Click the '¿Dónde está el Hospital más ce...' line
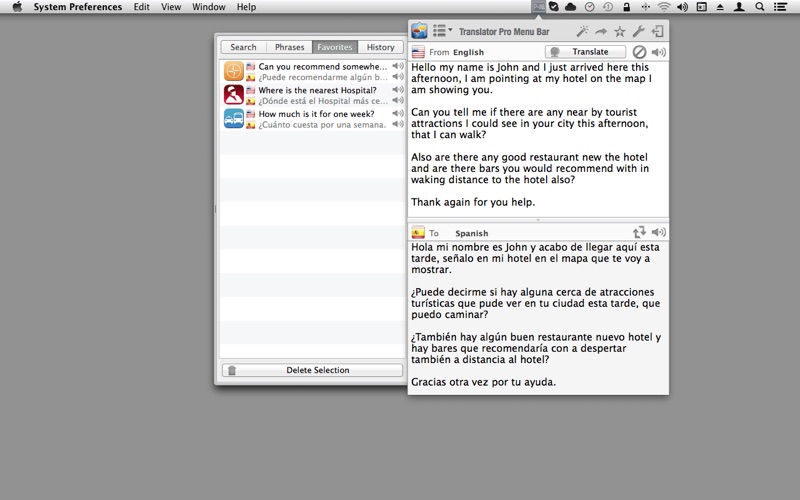 [x=322, y=101]
